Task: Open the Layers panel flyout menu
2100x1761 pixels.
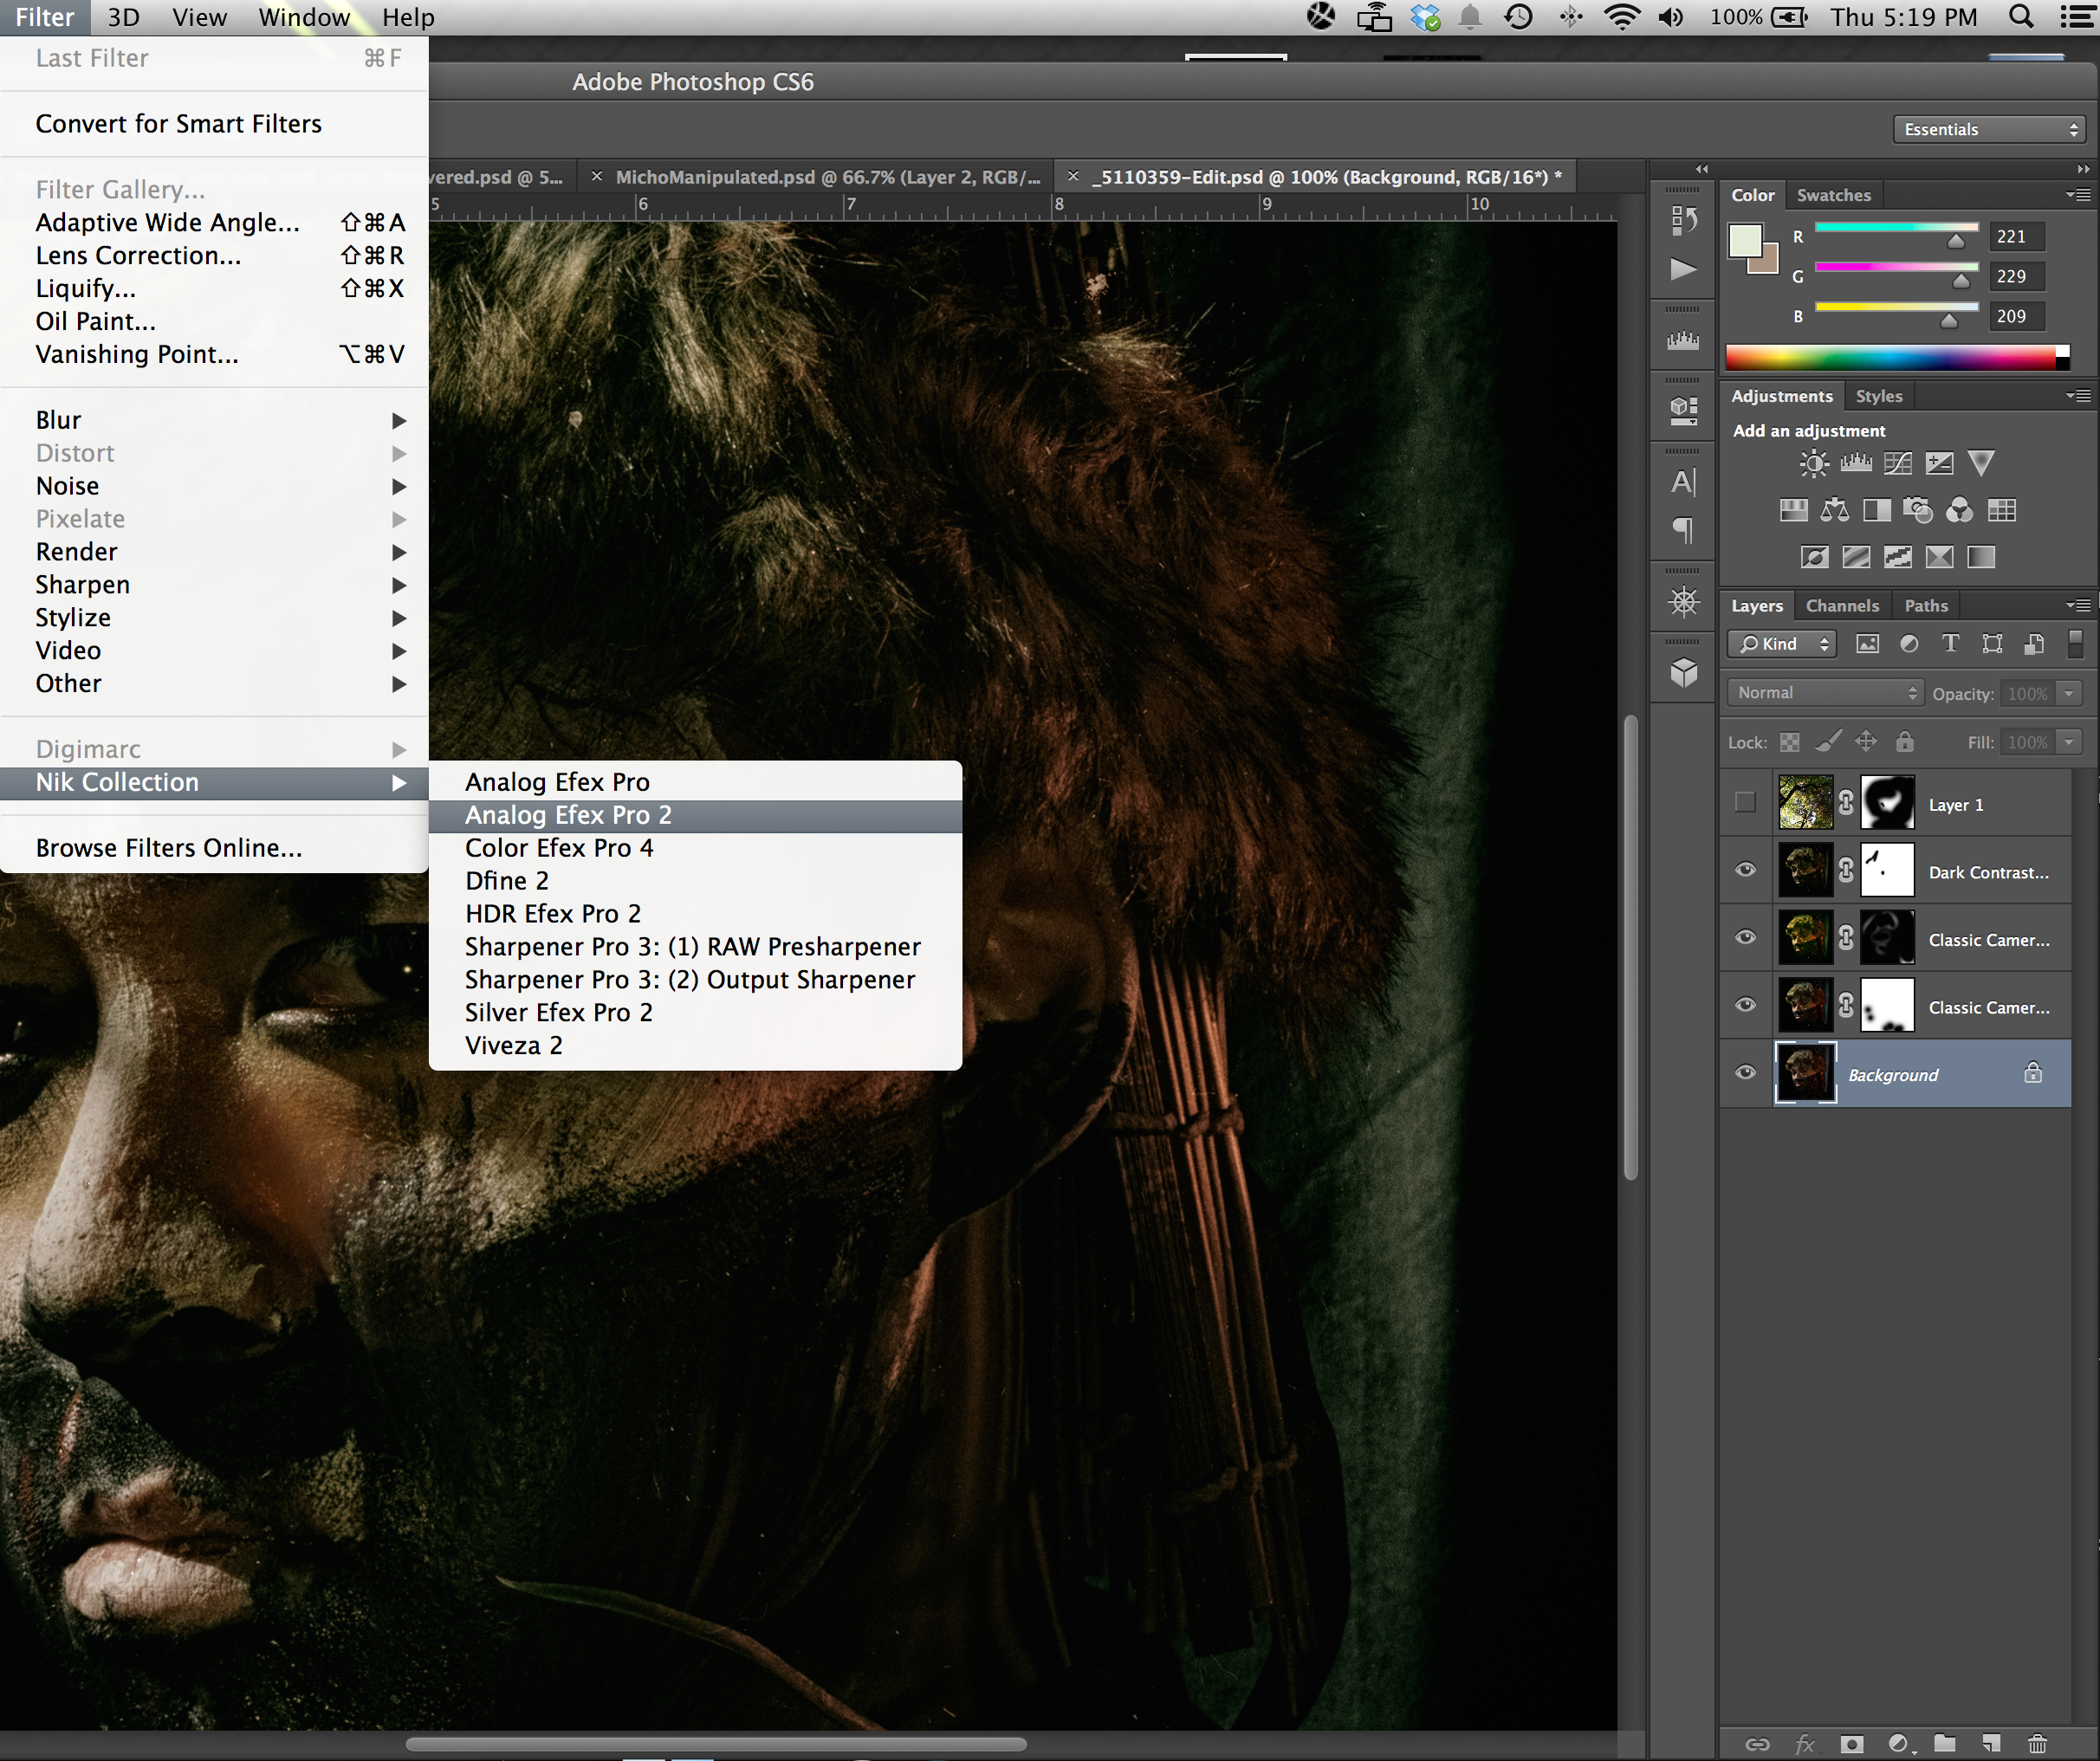Action: tap(2078, 605)
